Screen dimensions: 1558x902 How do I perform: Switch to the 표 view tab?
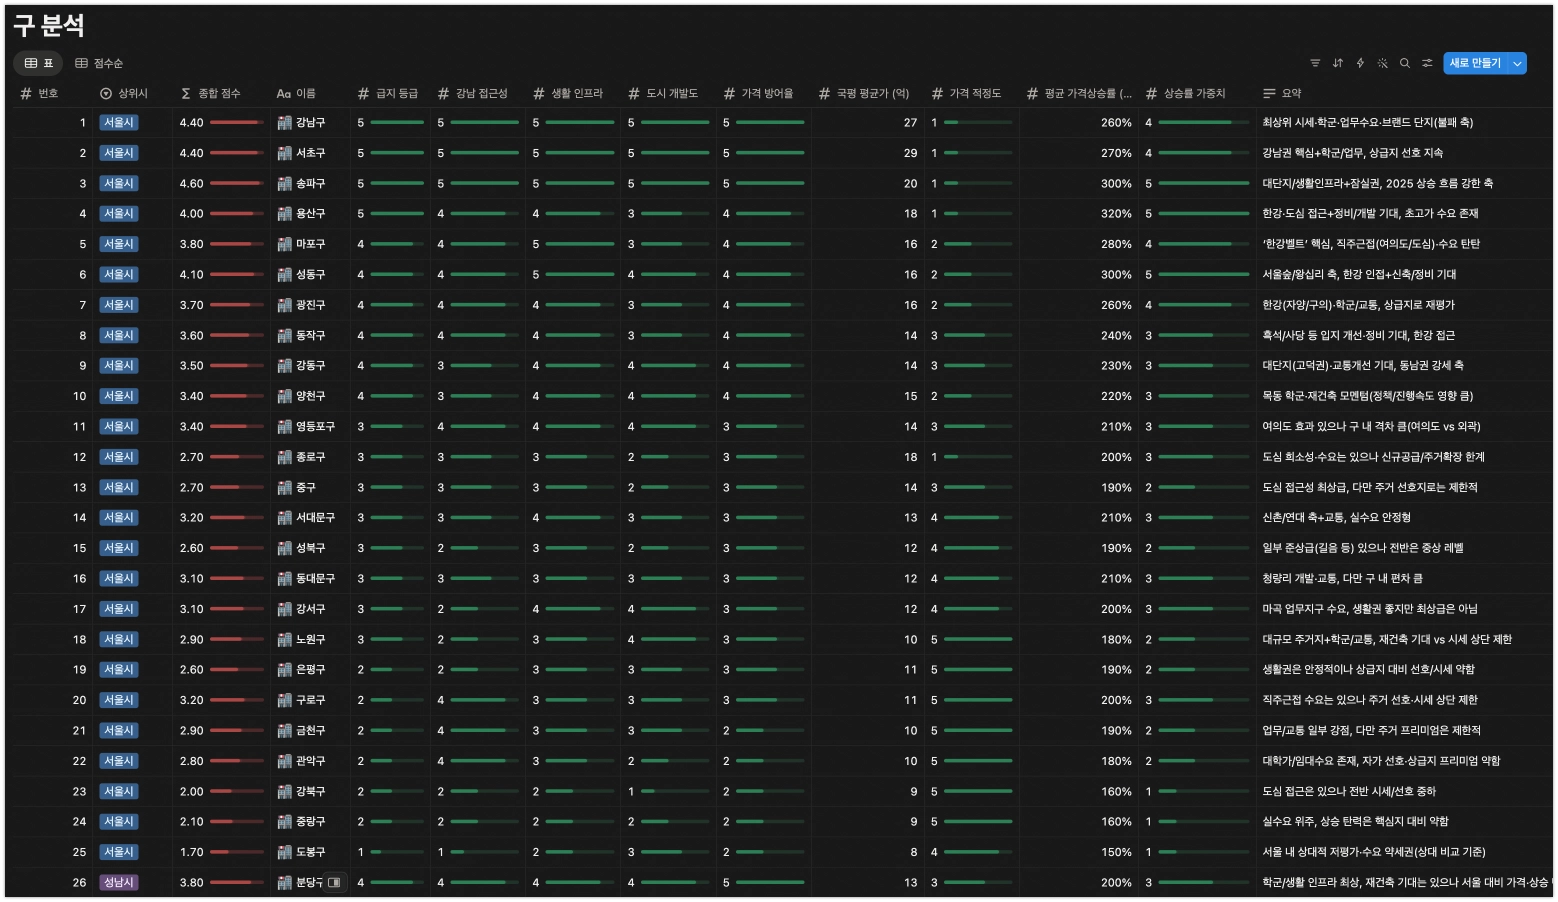pyautogui.click(x=39, y=63)
